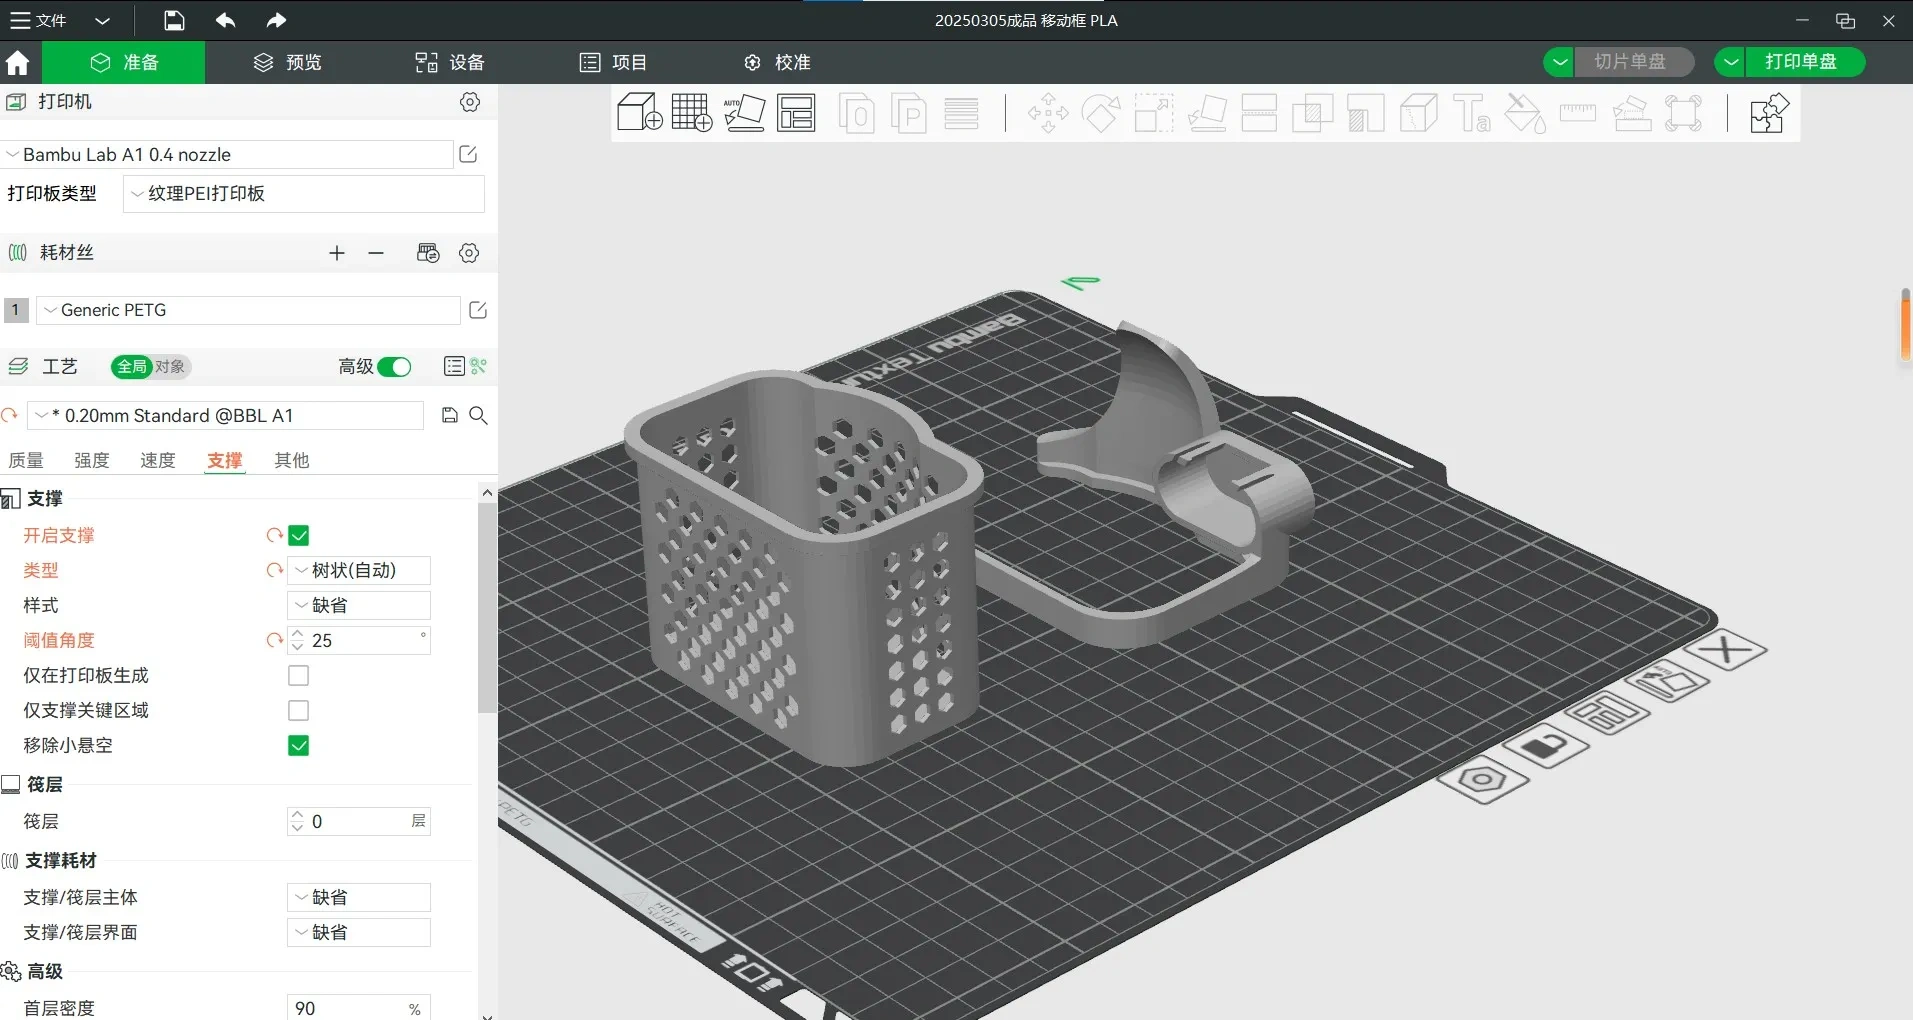Screen dimensions: 1913x1020
Task: Open the Others settings tab
Action: click(x=292, y=460)
